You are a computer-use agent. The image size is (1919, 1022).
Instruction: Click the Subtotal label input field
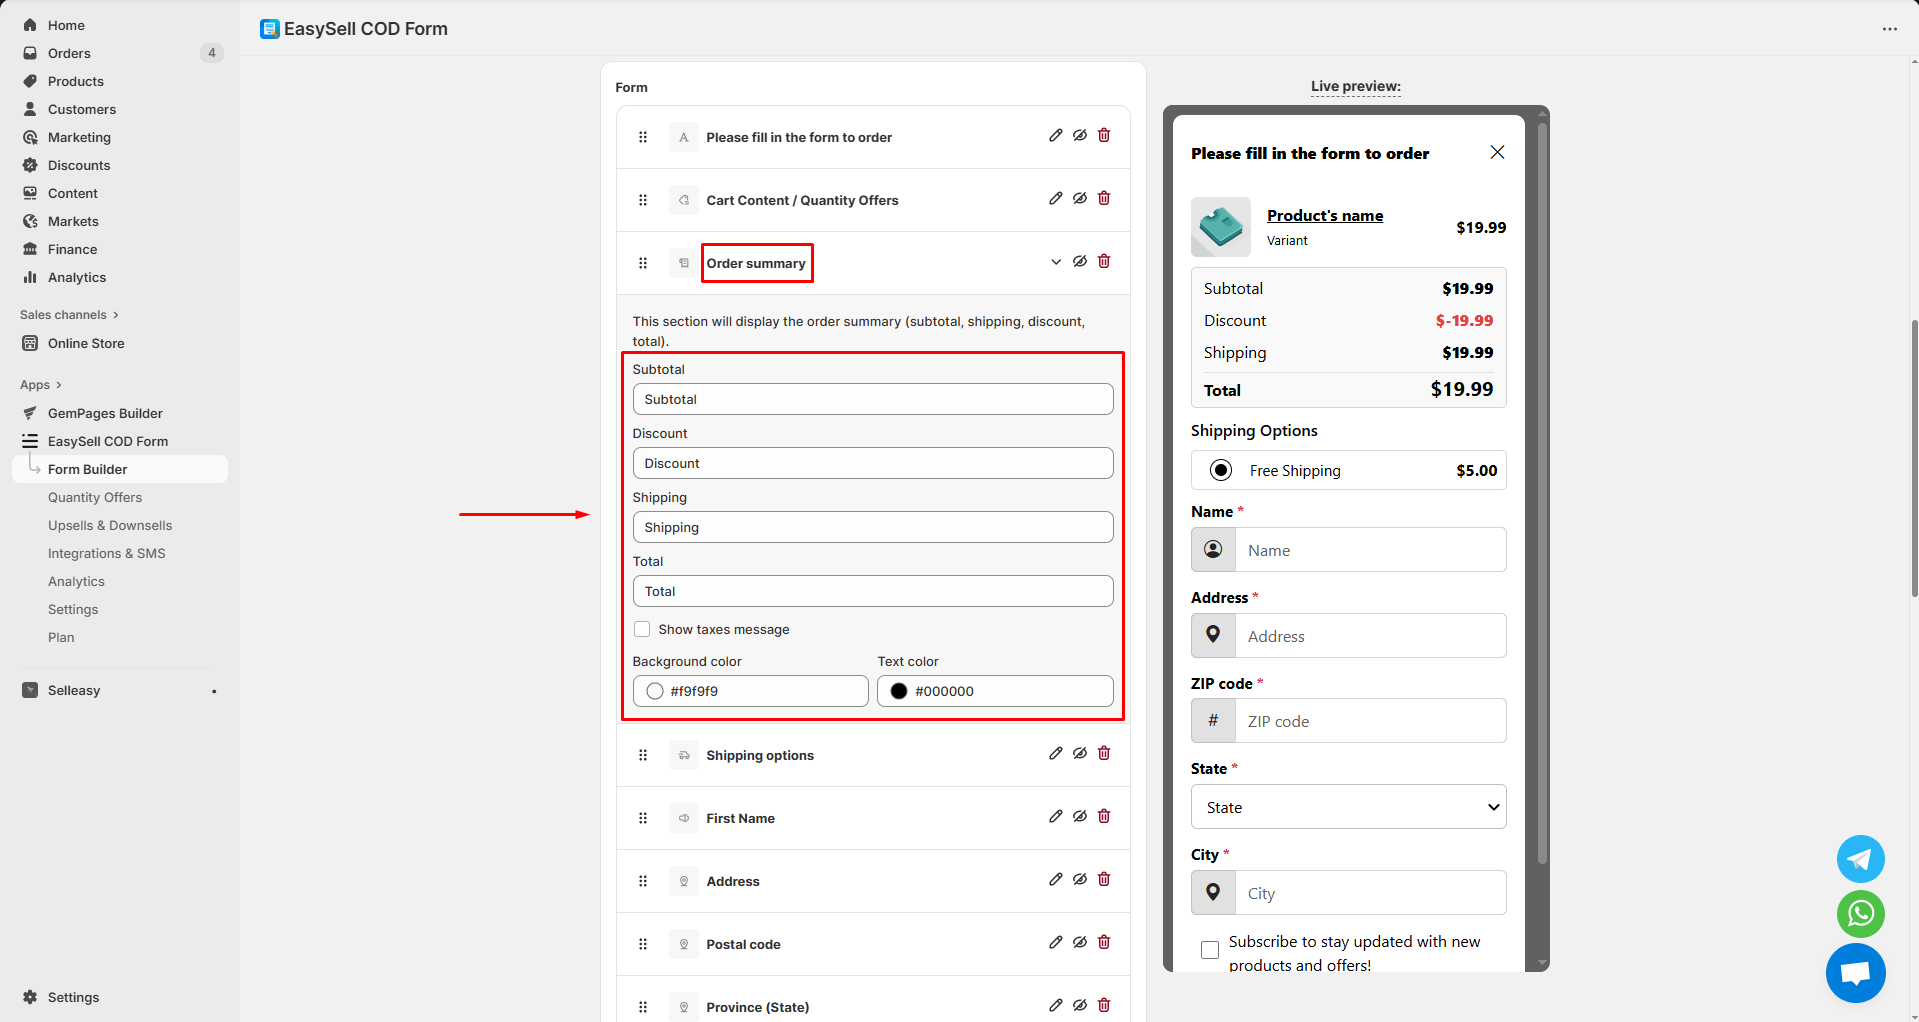coord(872,399)
